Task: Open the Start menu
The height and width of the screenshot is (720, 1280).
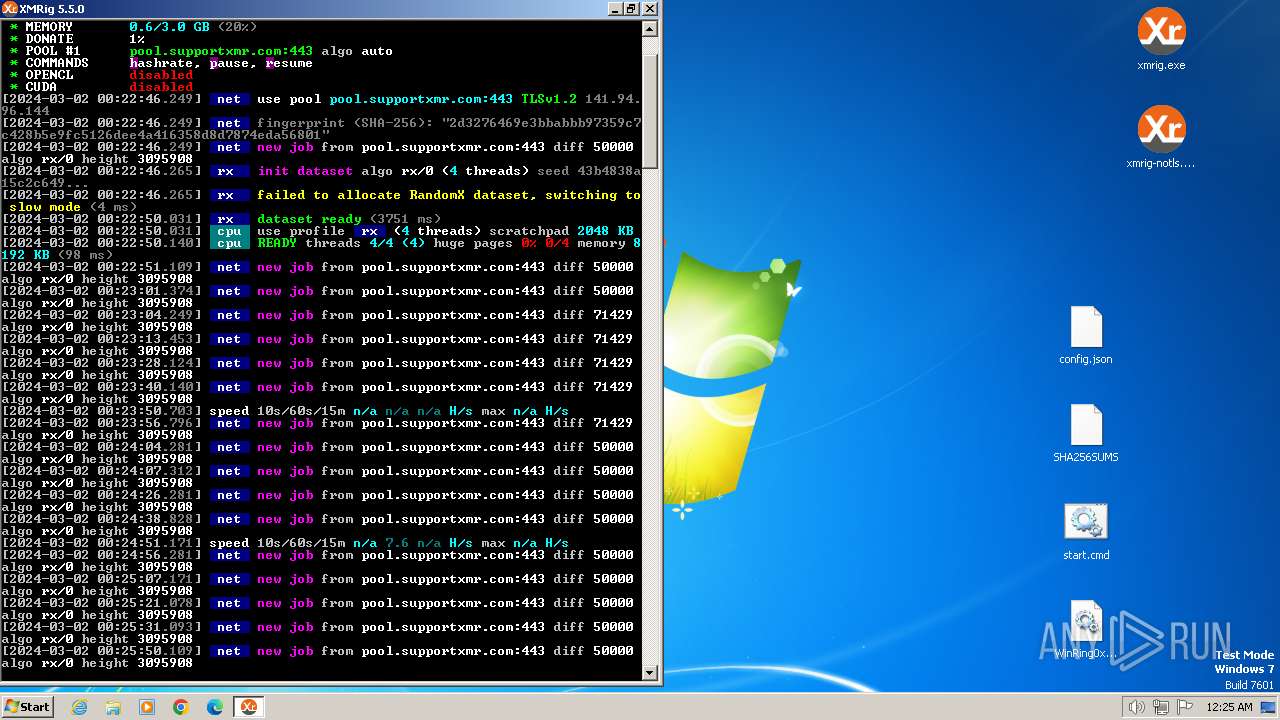Action: (27, 706)
